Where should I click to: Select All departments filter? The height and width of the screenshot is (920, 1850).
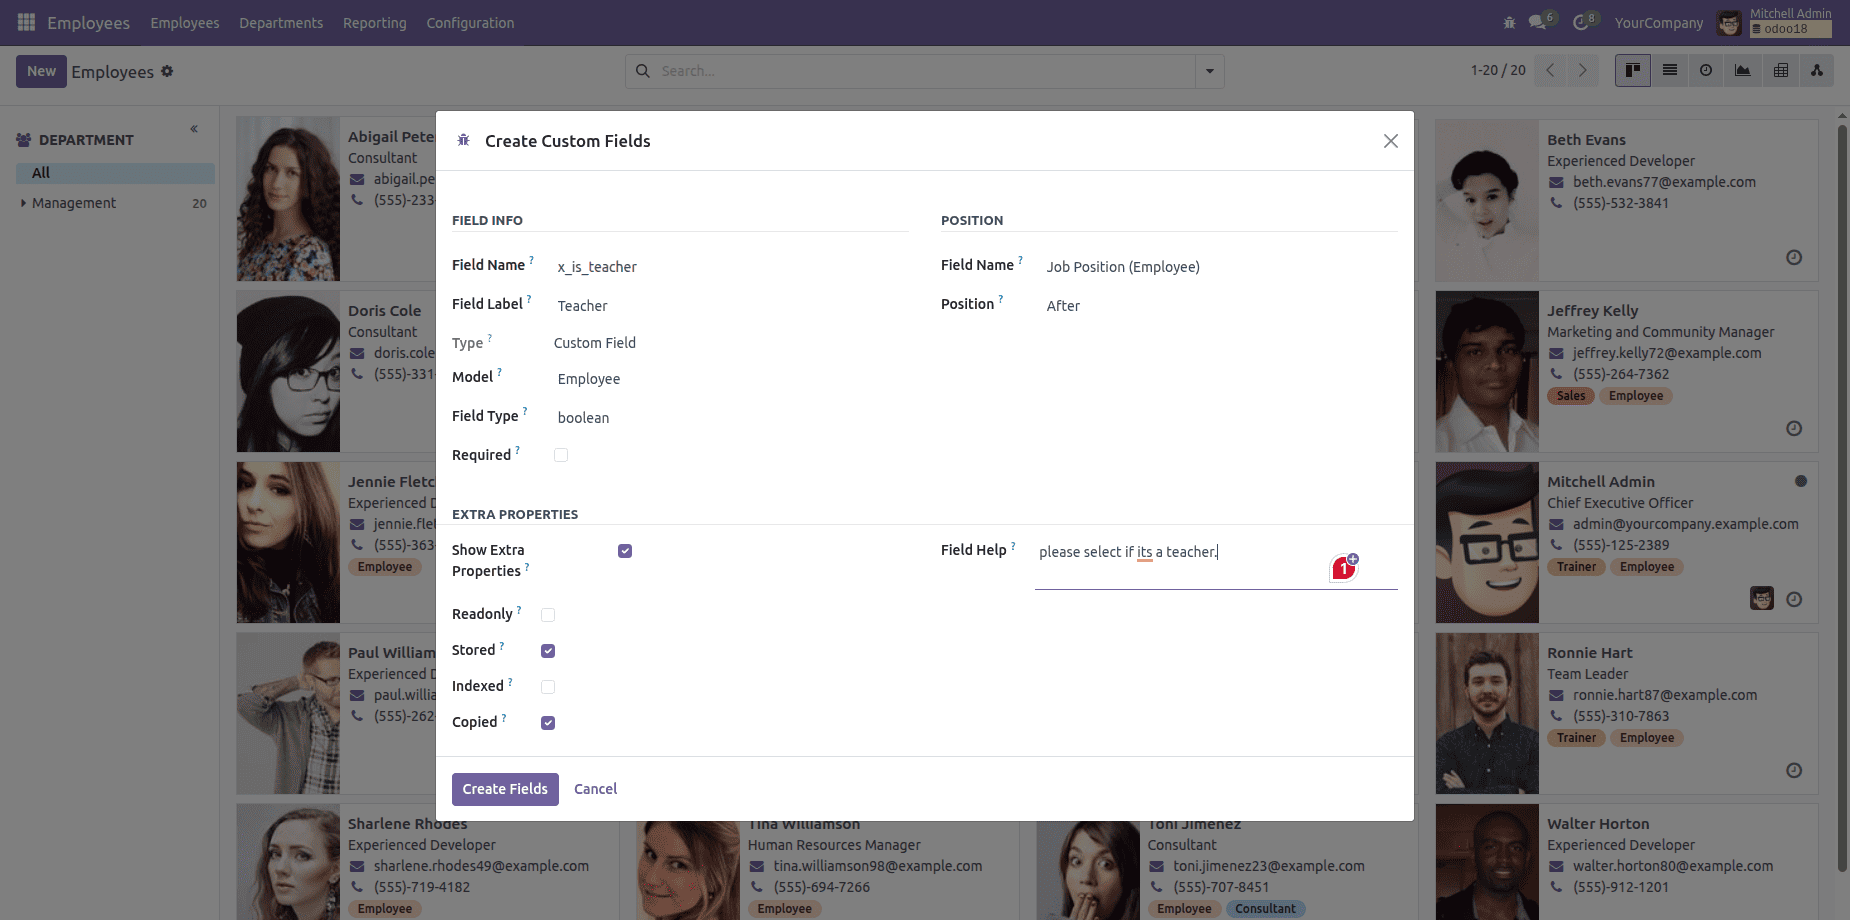[115, 173]
